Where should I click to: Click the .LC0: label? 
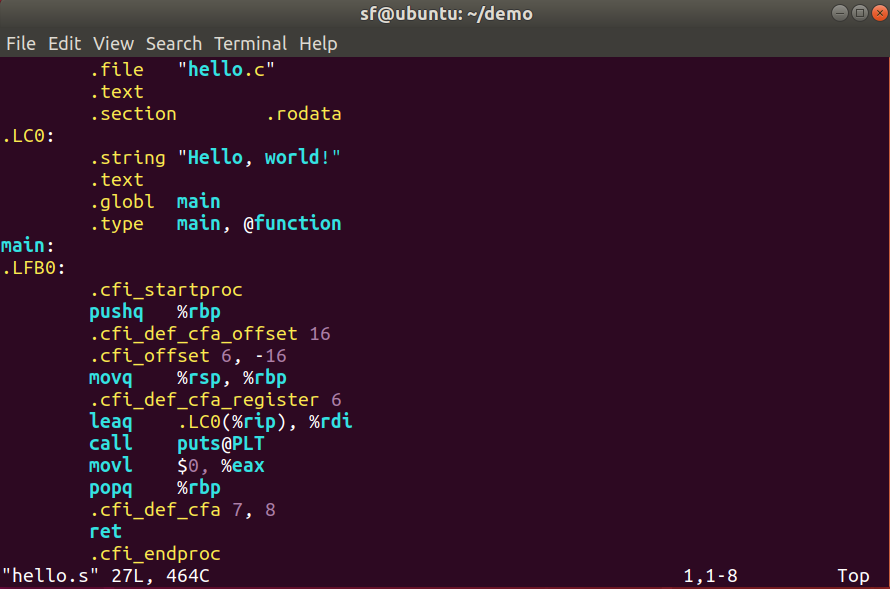(x=28, y=136)
